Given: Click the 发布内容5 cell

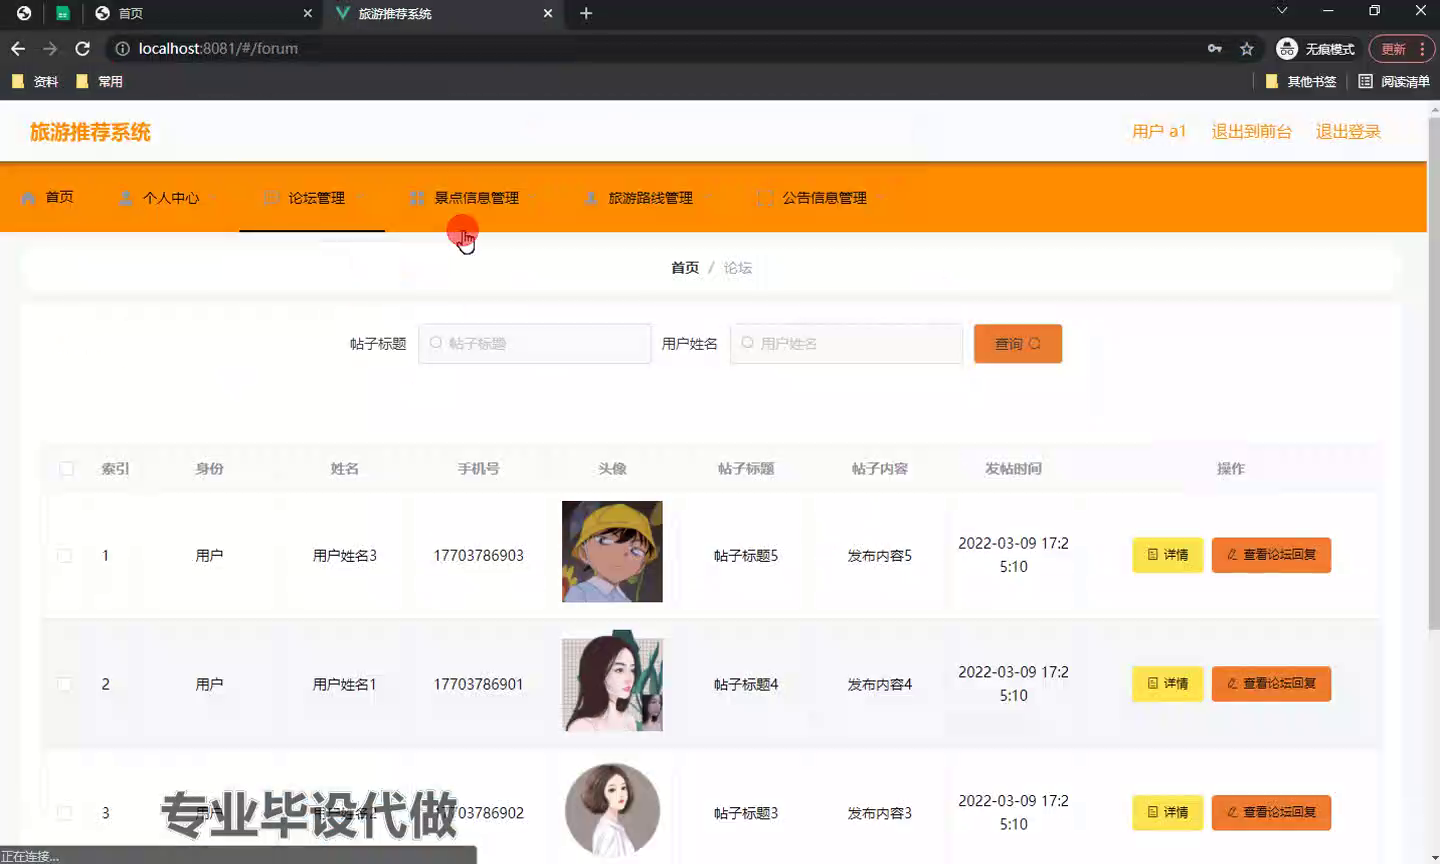Looking at the screenshot, I should tap(880, 555).
